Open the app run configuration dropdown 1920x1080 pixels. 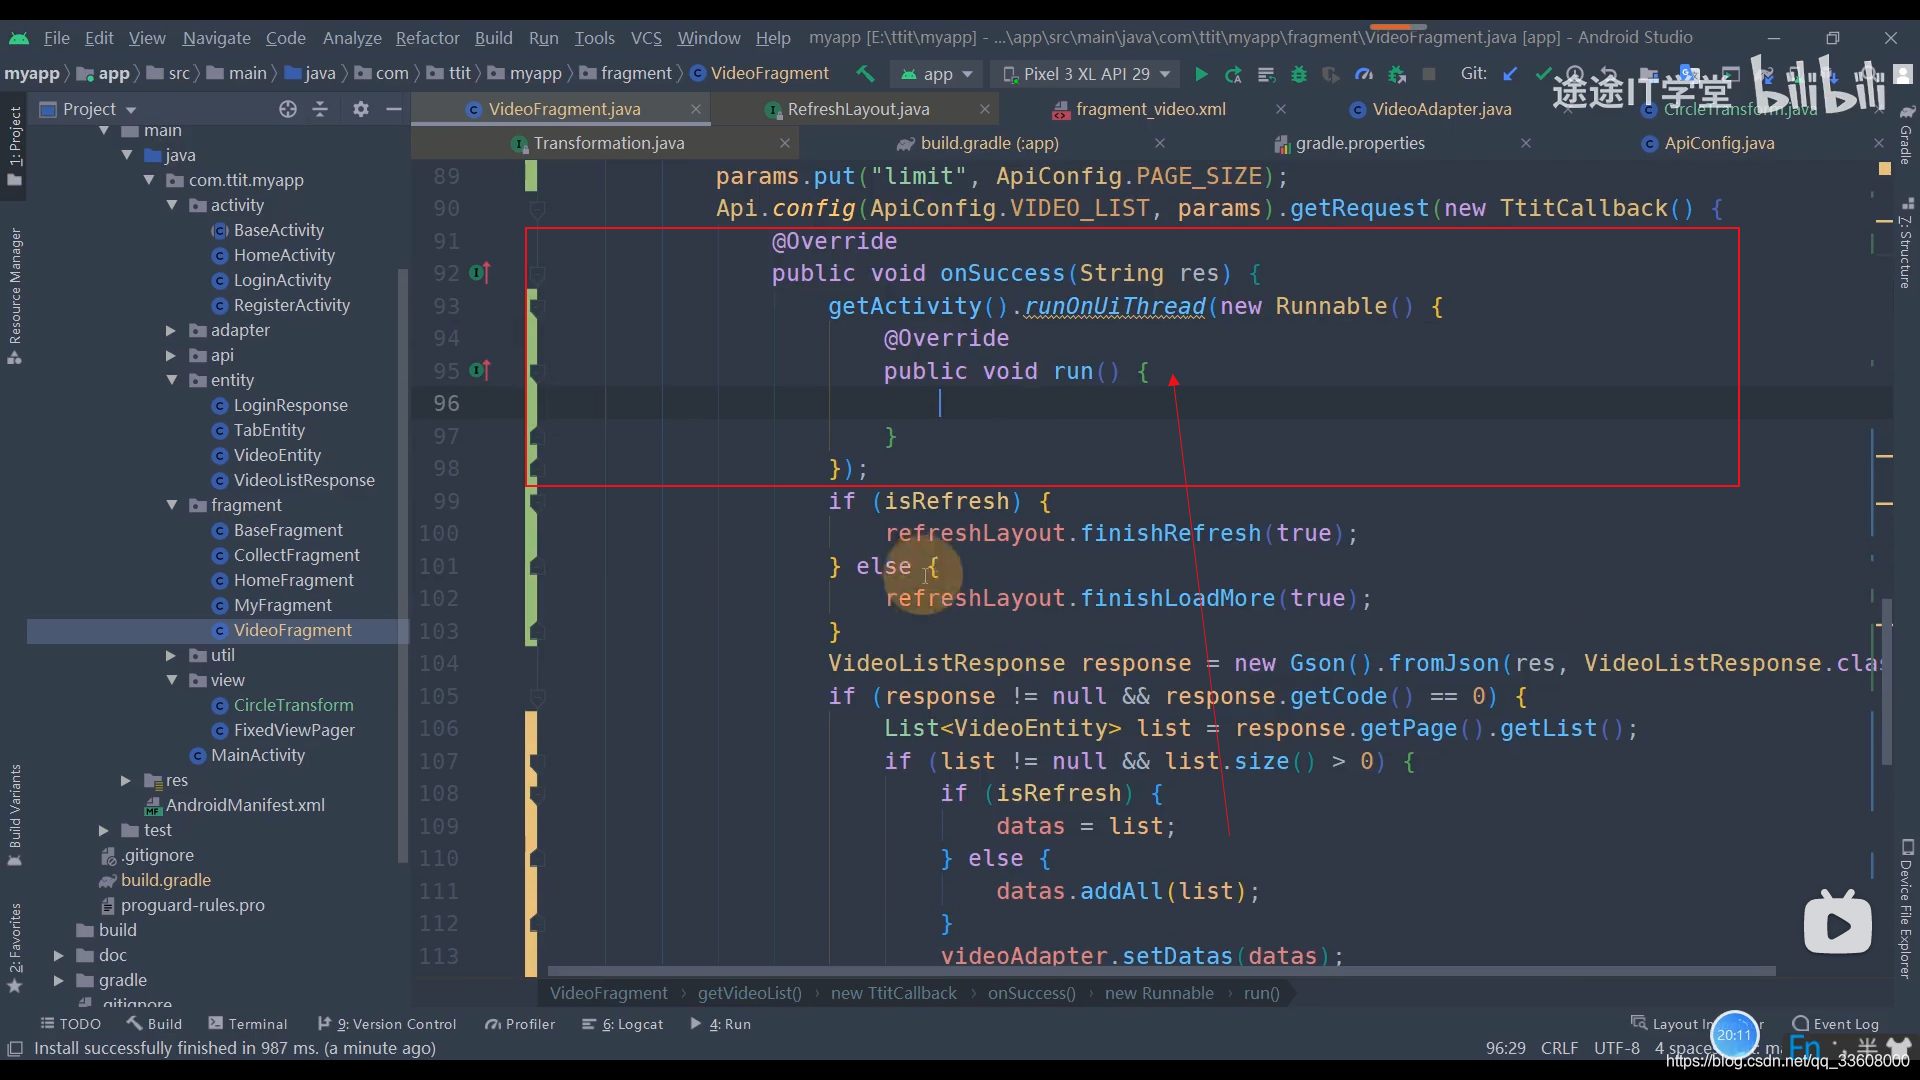pyautogui.click(x=936, y=74)
